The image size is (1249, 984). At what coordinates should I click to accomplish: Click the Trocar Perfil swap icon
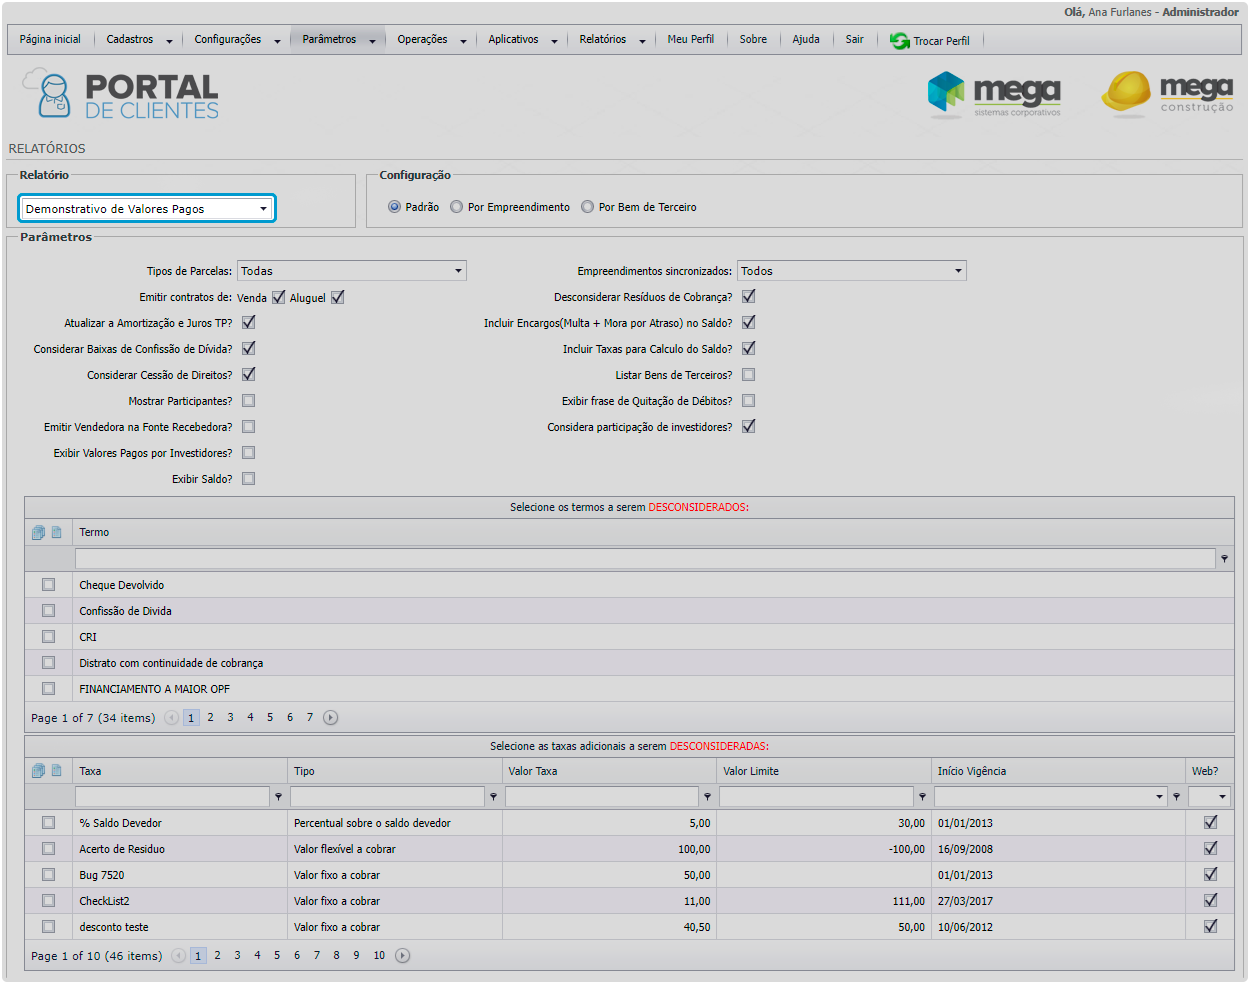[899, 41]
